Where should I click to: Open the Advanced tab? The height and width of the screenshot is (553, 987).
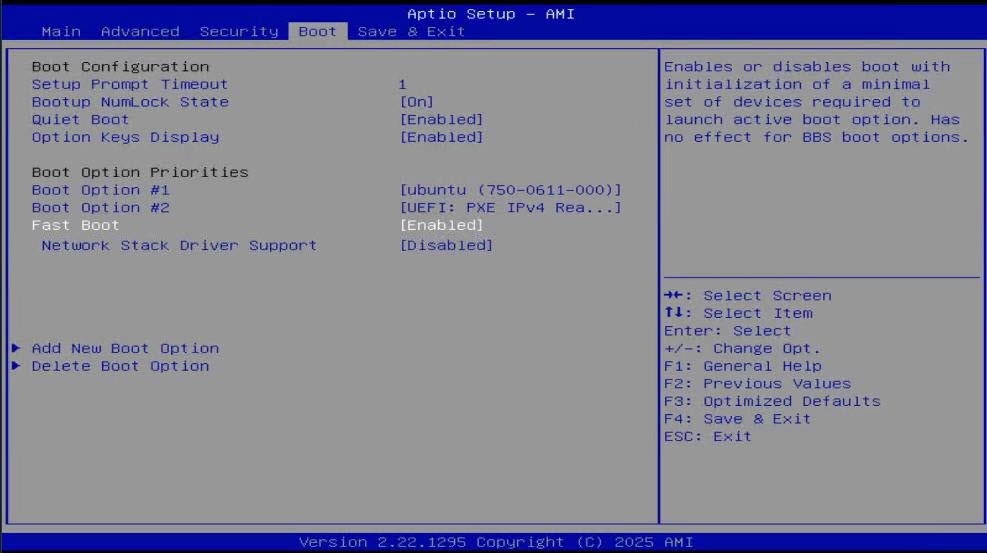click(x=140, y=31)
